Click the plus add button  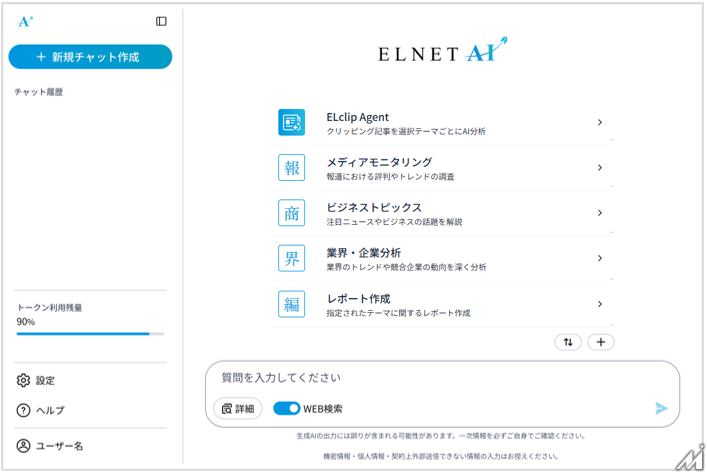(601, 342)
